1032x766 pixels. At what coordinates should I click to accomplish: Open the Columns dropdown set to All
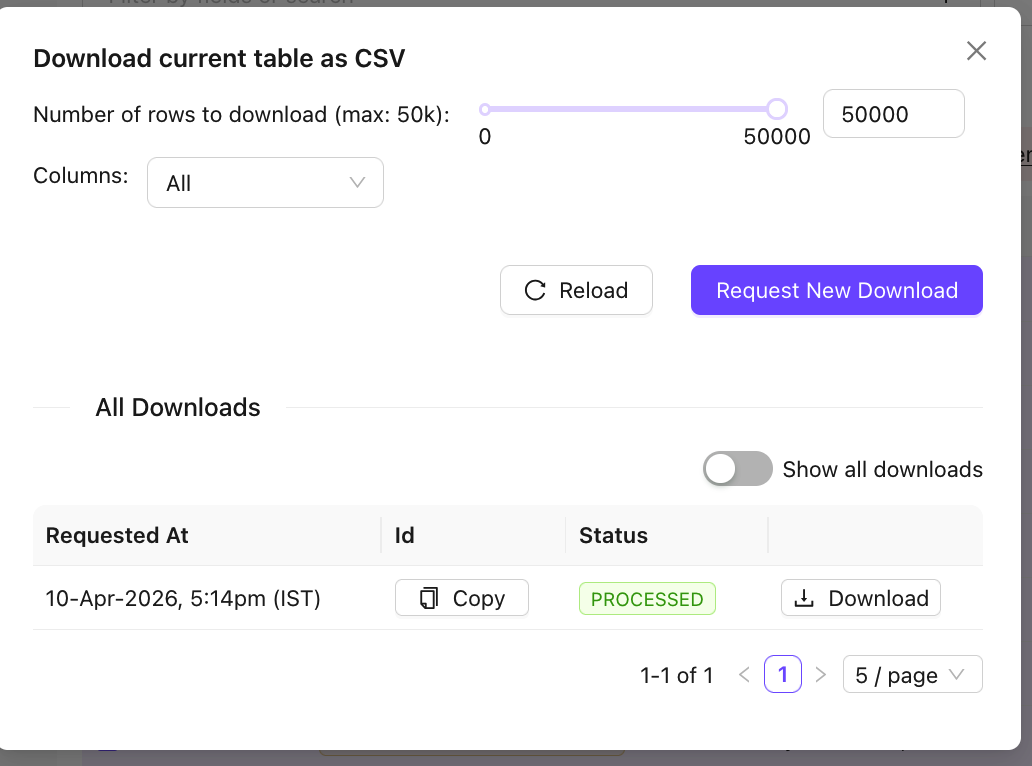[x=265, y=183]
